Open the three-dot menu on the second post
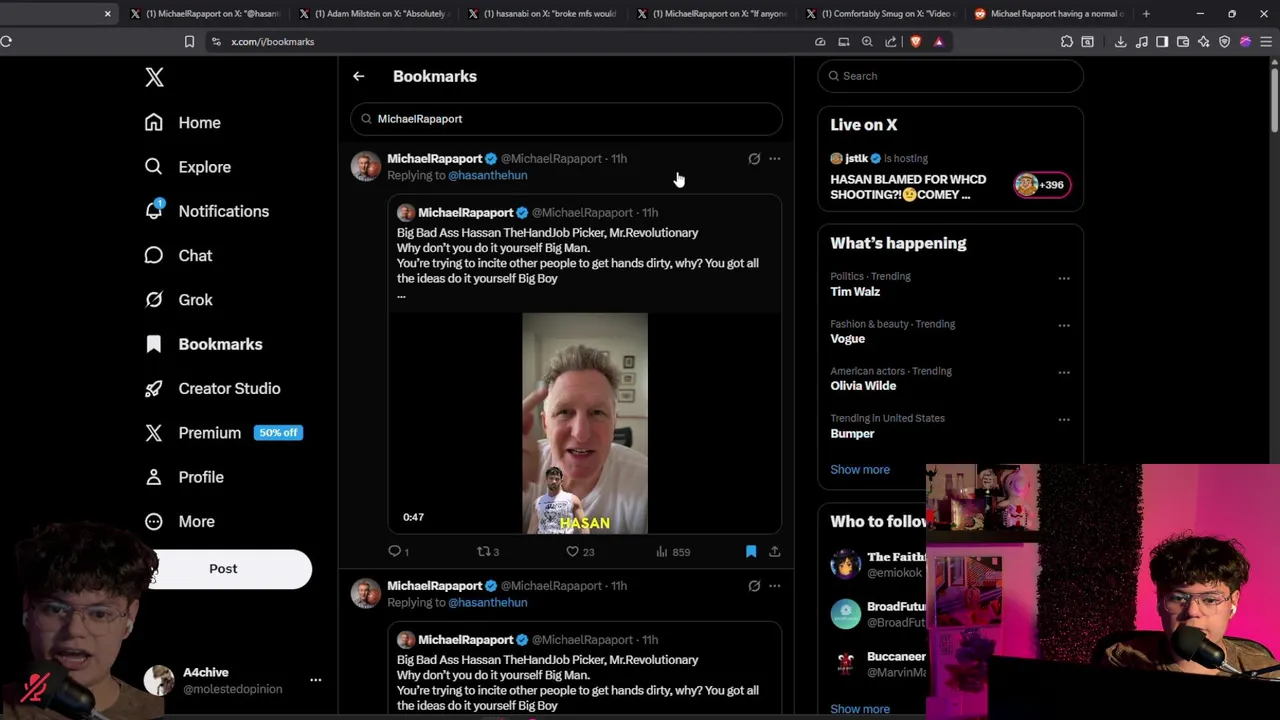The width and height of the screenshot is (1280, 720). click(x=774, y=585)
